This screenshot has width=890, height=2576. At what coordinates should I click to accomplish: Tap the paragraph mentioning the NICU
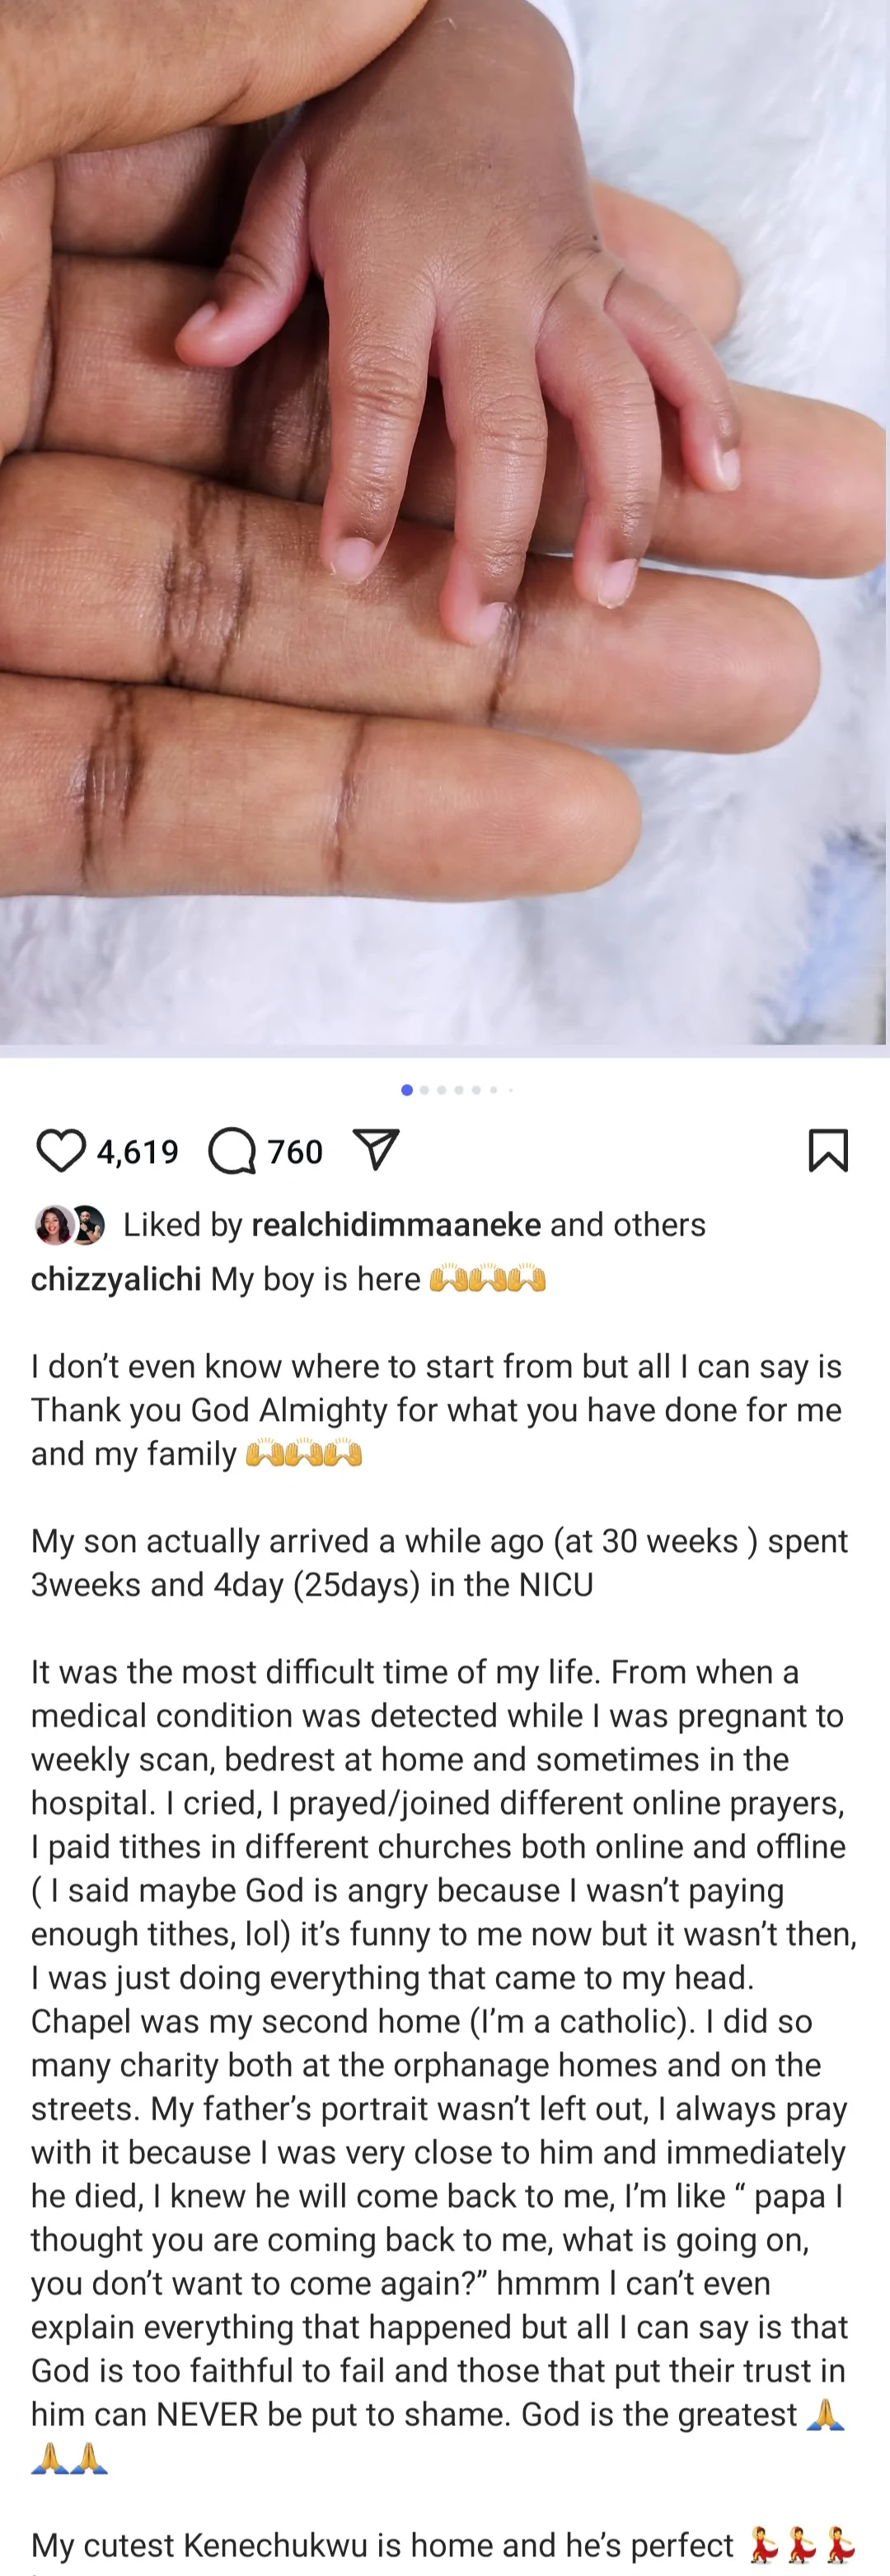tap(440, 1563)
